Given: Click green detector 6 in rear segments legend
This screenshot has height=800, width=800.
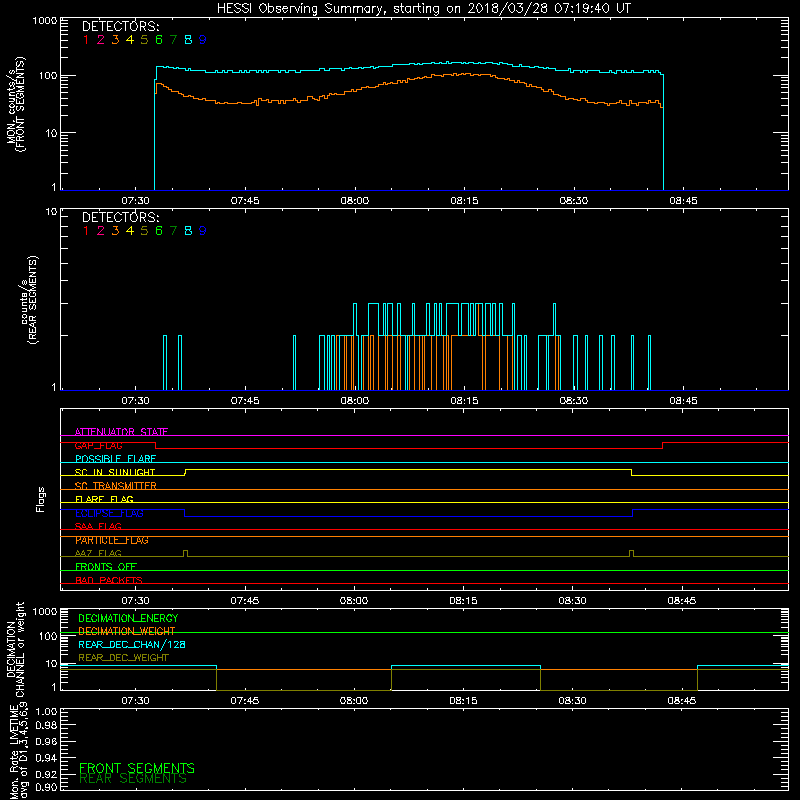Looking at the screenshot, I should [159, 231].
